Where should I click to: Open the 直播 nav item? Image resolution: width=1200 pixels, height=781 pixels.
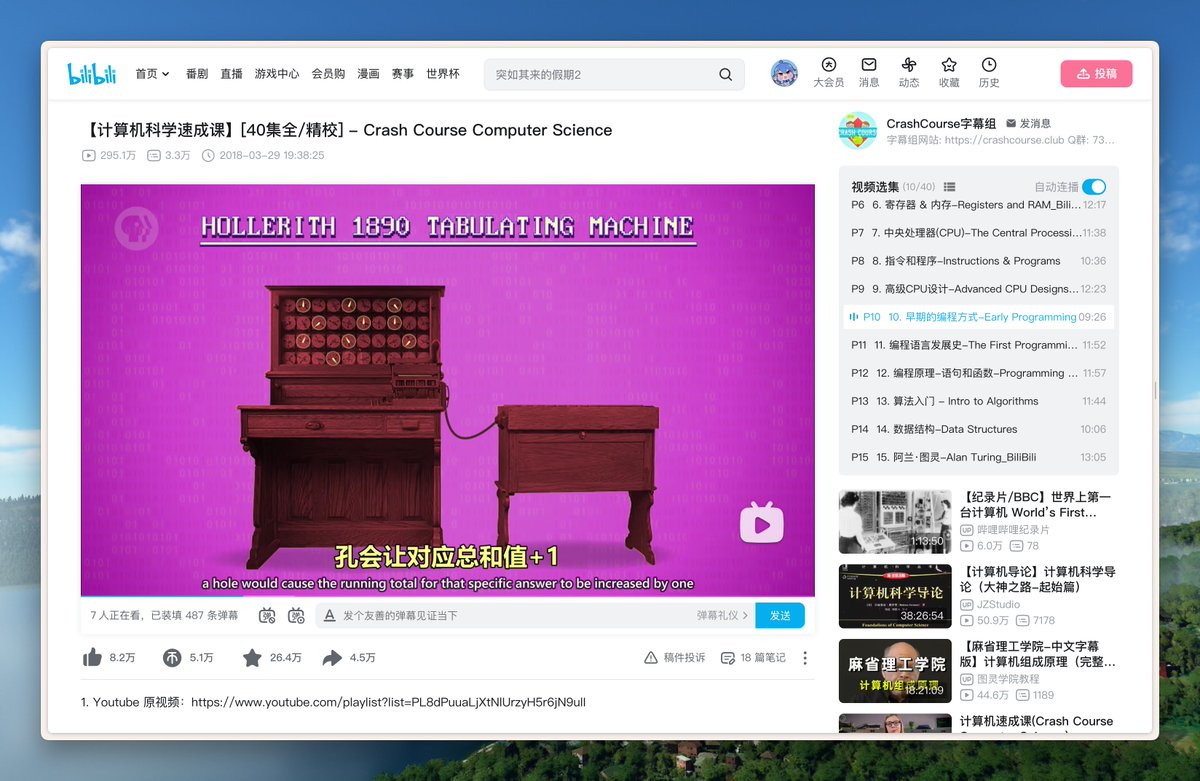pyautogui.click(x=231, y=74)
